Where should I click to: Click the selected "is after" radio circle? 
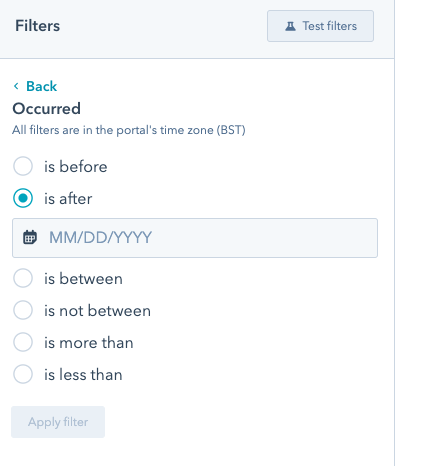point(23,198)
